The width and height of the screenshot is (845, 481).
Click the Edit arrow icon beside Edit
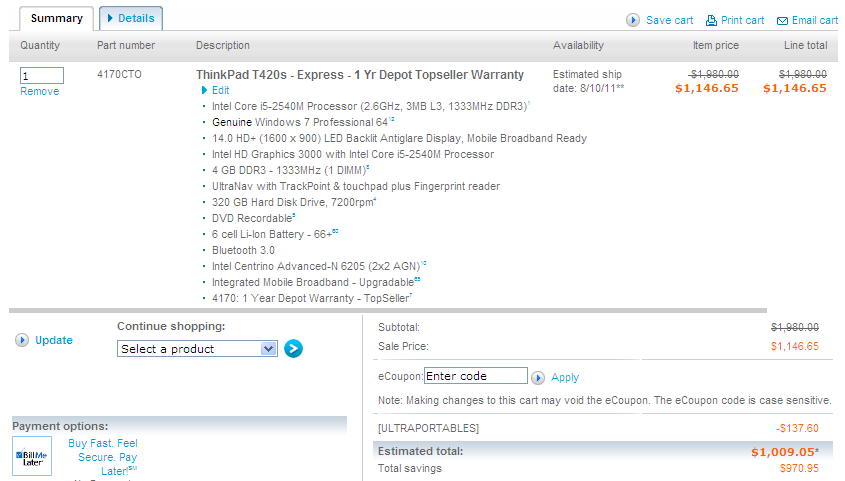204,90
